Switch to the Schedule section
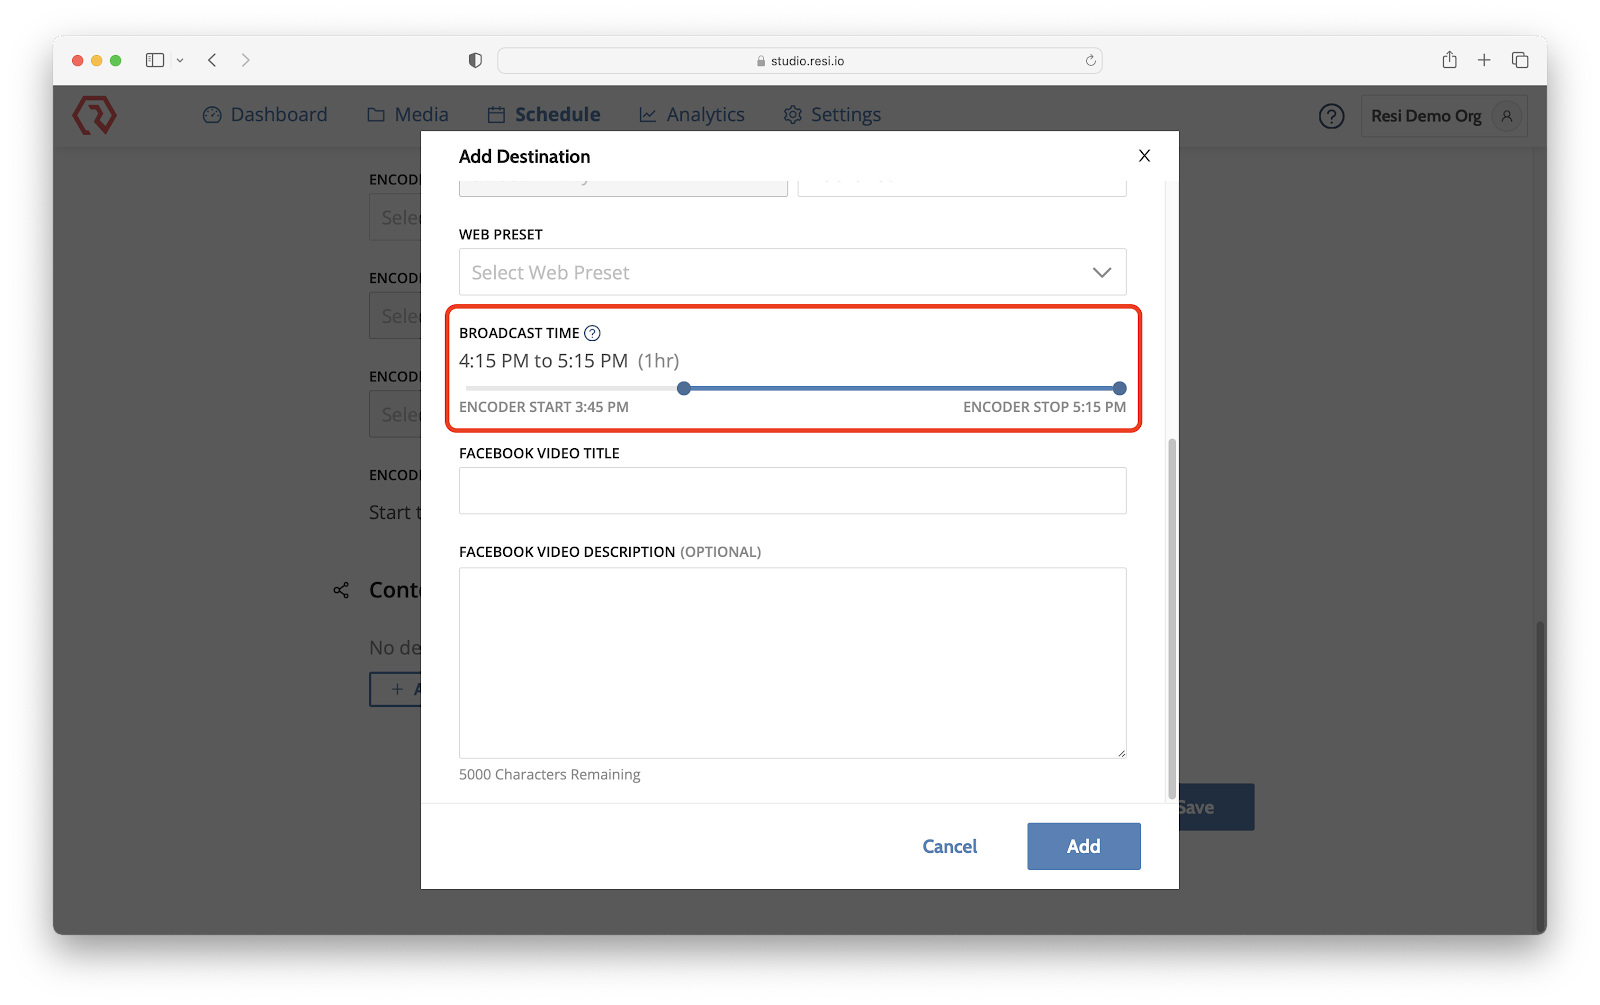Screen dimensions: 1600x1005 tap(555, 114)
